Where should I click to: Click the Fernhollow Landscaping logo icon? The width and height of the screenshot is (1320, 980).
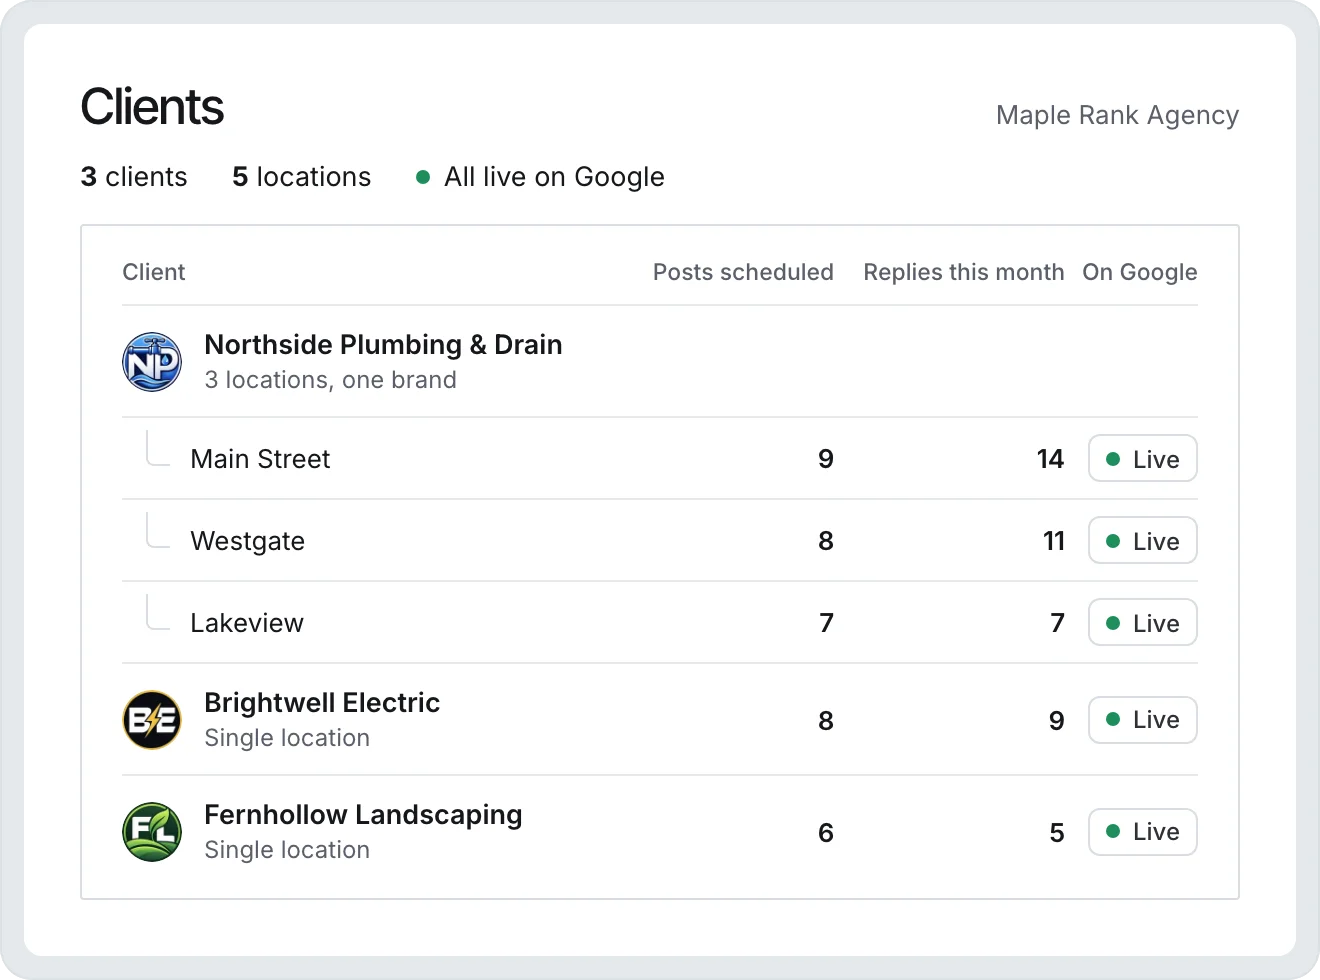152,832
